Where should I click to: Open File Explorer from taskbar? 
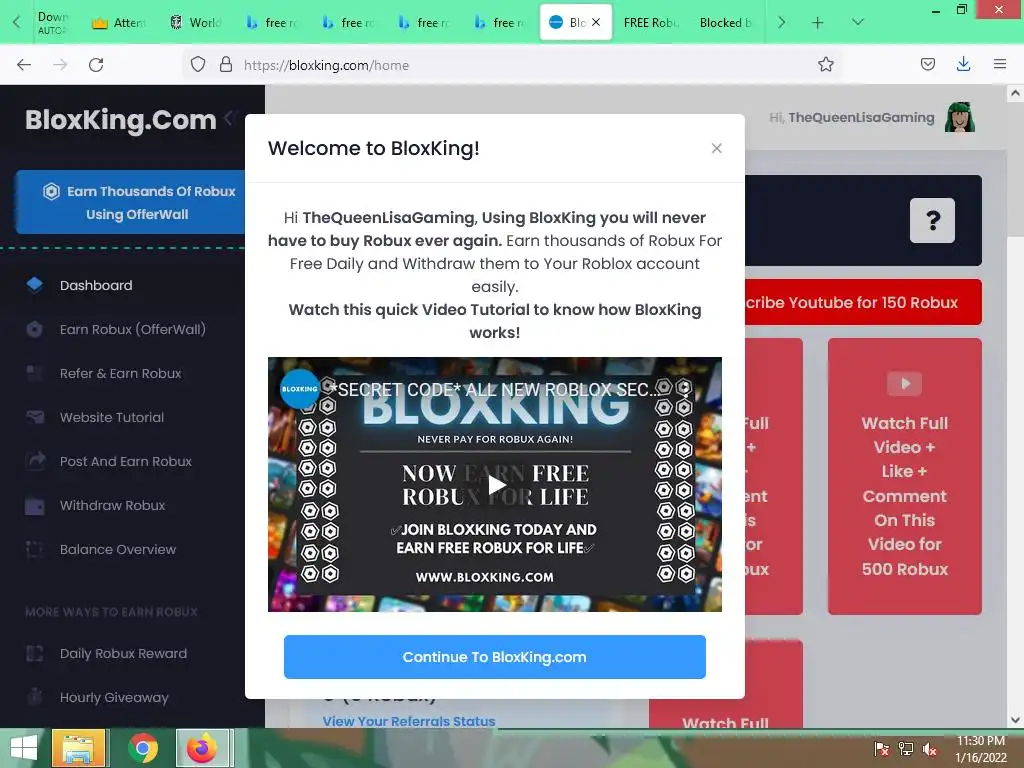click(78, 748)
